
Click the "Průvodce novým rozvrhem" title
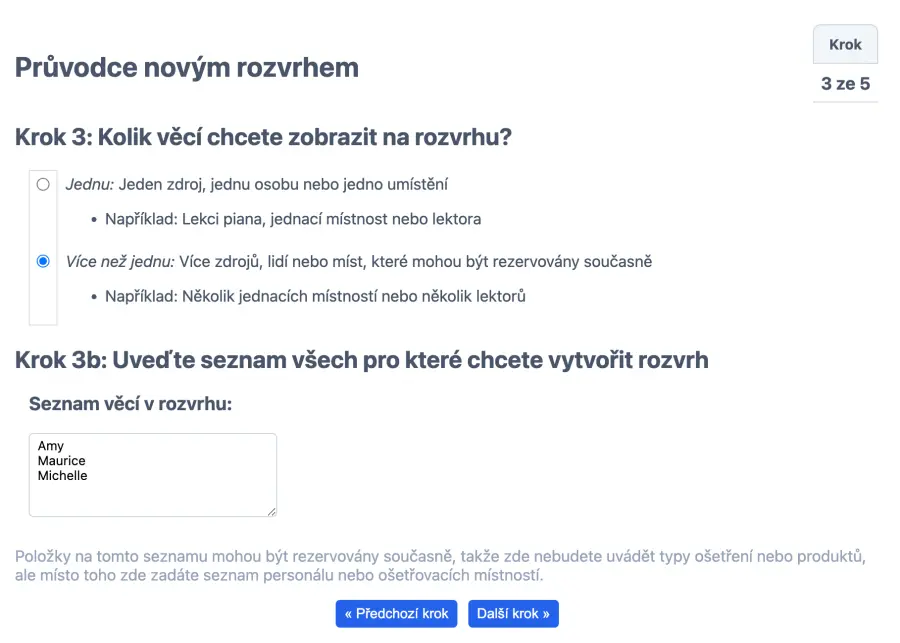(x=187, y=68)
